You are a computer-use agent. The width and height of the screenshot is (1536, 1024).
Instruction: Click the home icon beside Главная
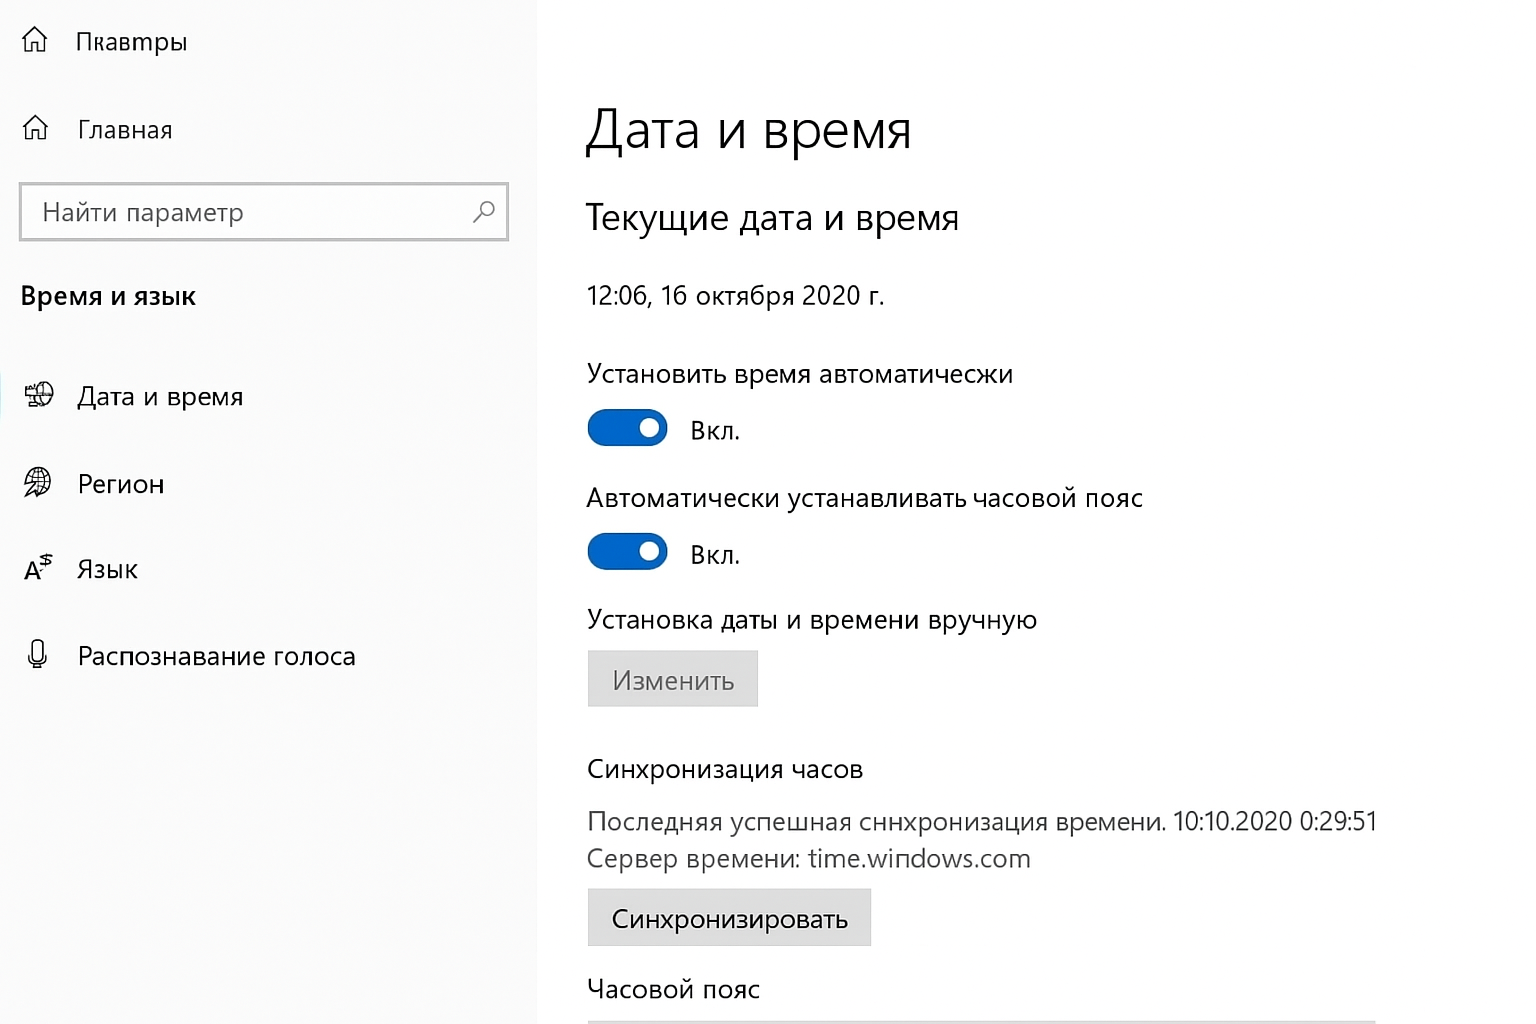[35, 127]
